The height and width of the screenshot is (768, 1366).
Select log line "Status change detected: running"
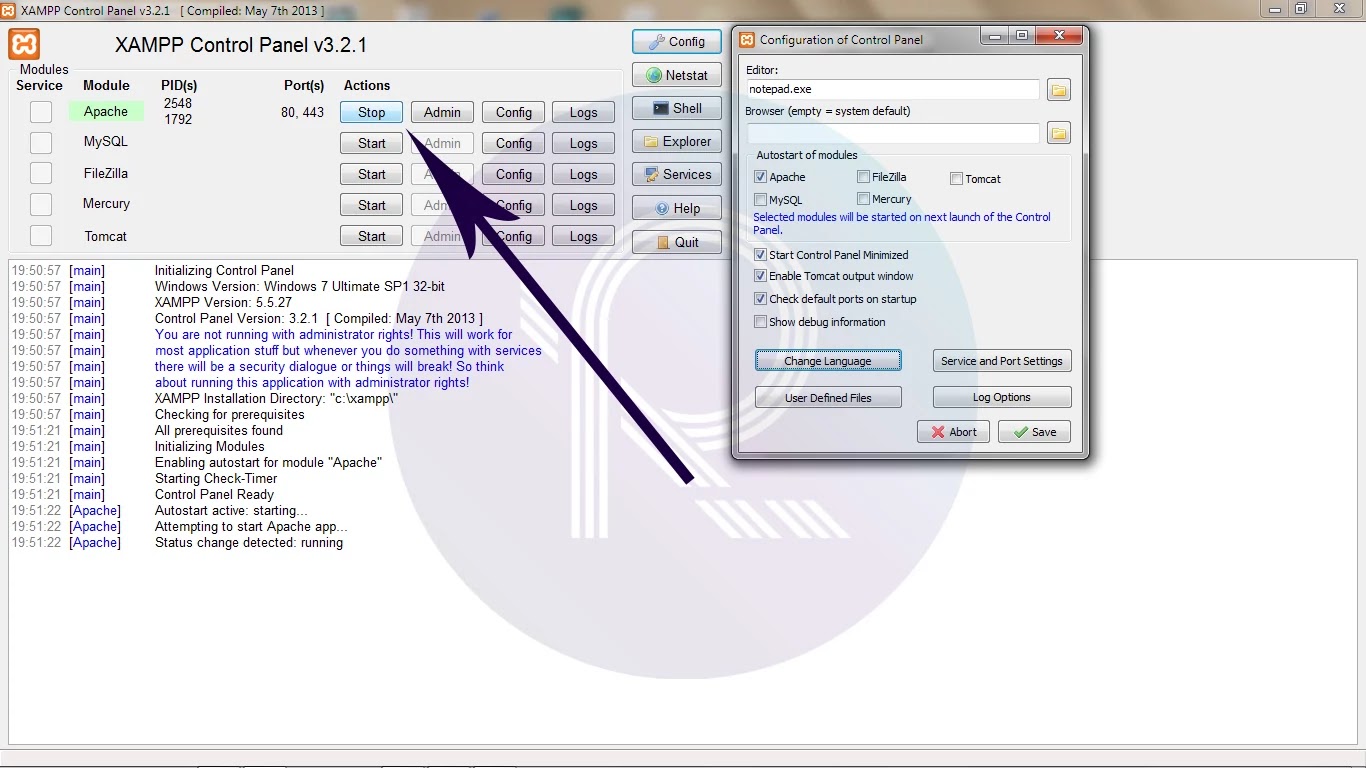click(x=249, y=542)
